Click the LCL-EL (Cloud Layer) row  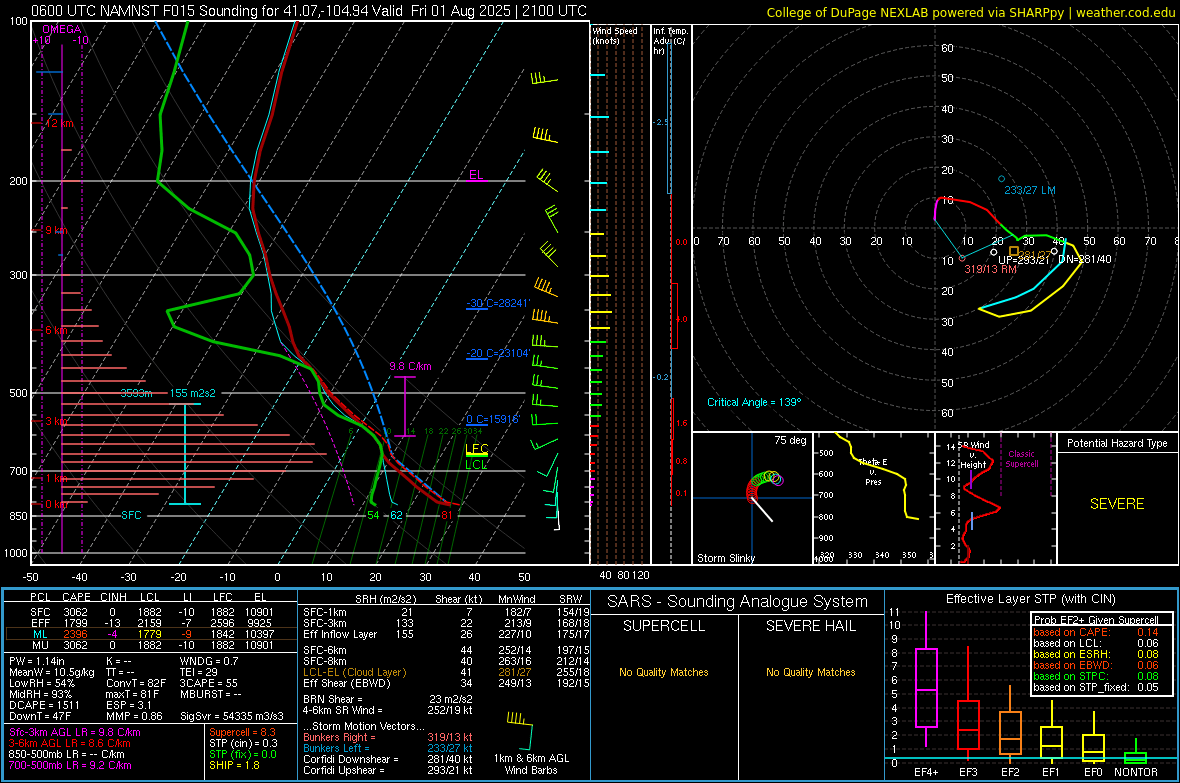click(446, 672)
